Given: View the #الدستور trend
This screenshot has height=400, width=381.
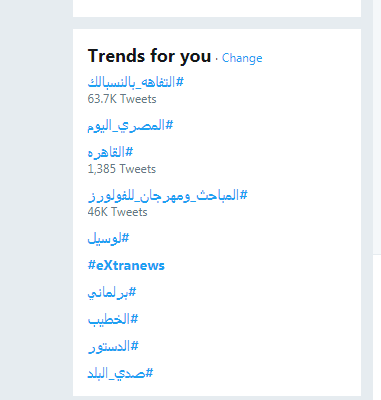Looking at the screenshot, I should (113, 346).
